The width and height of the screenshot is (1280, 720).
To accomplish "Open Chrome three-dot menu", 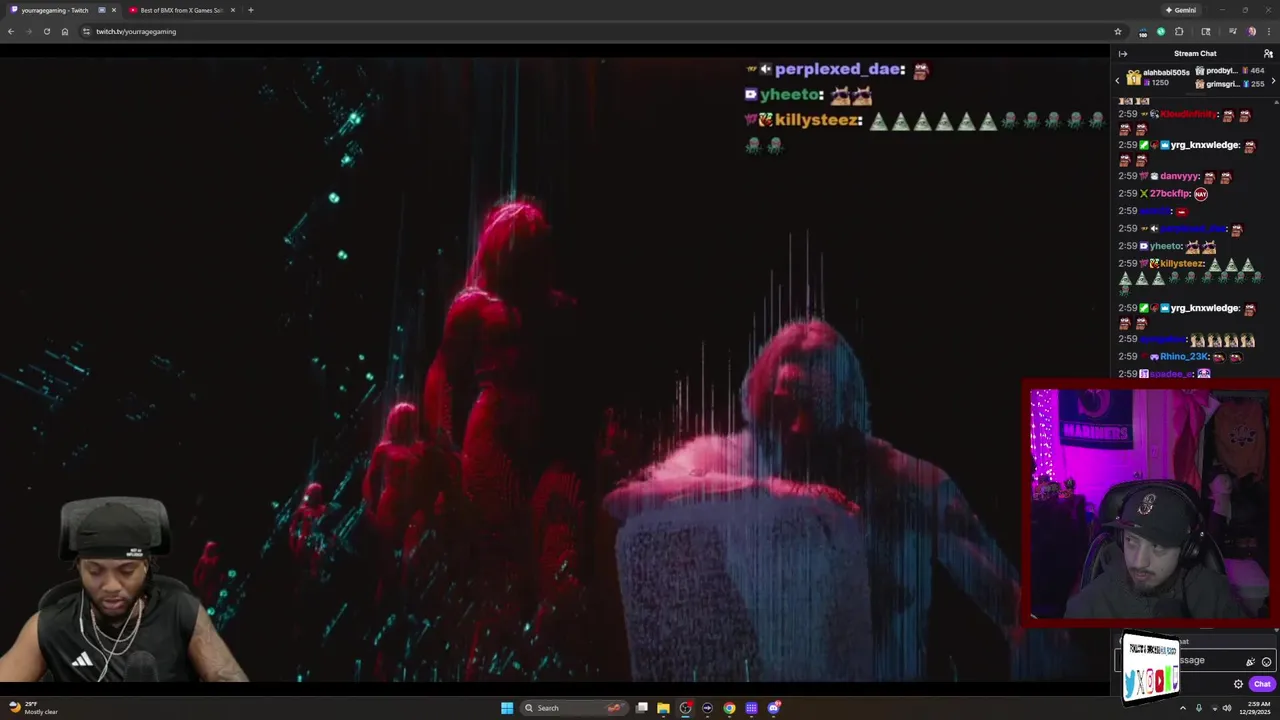I will (1269, 31).
